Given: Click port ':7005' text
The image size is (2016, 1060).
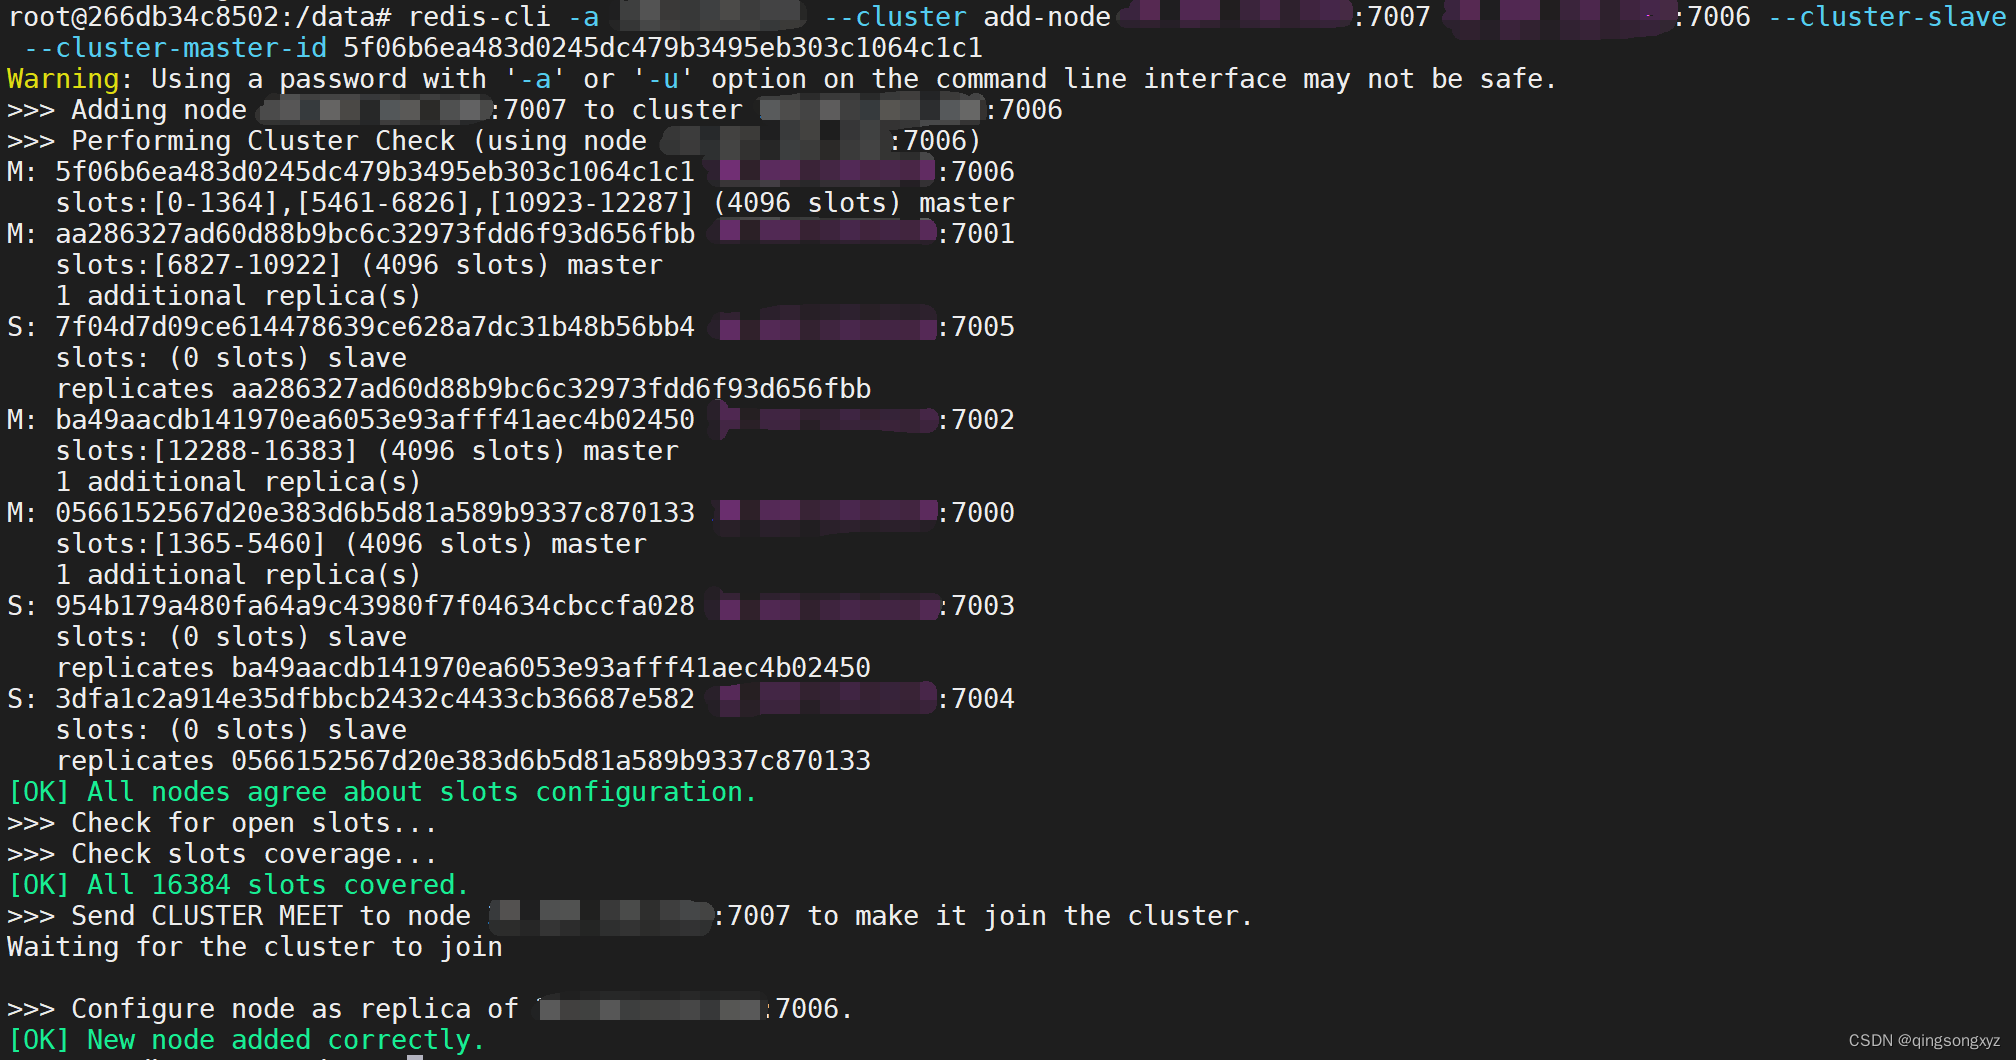Looking at the screenshot, I should click(975, 327).
